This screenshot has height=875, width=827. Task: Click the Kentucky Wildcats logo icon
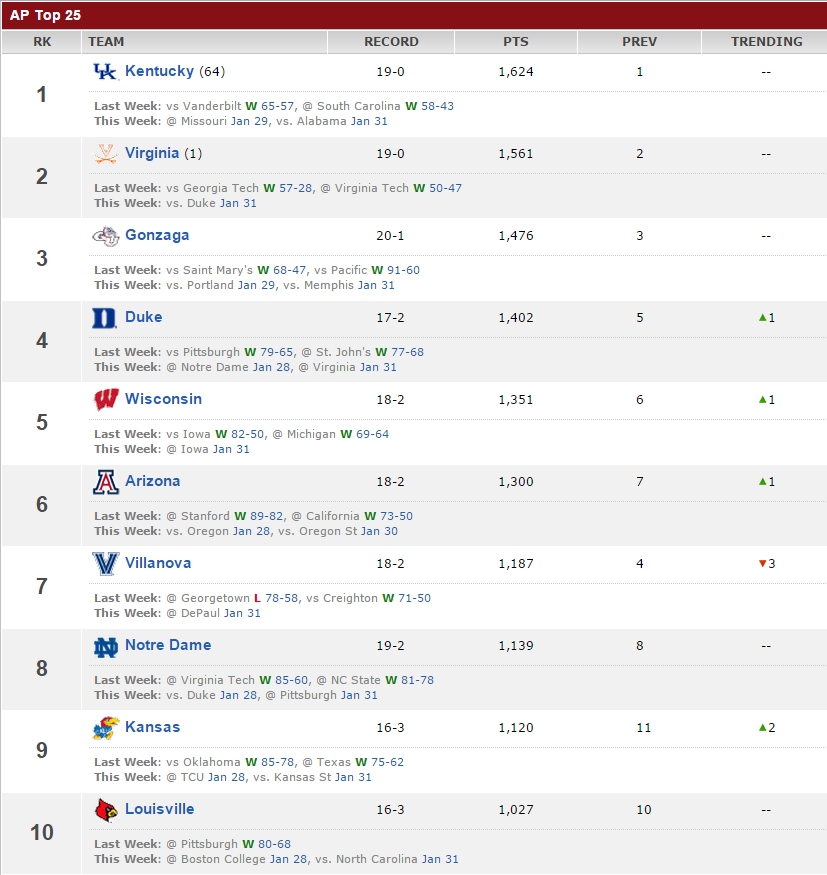[105, 71]
